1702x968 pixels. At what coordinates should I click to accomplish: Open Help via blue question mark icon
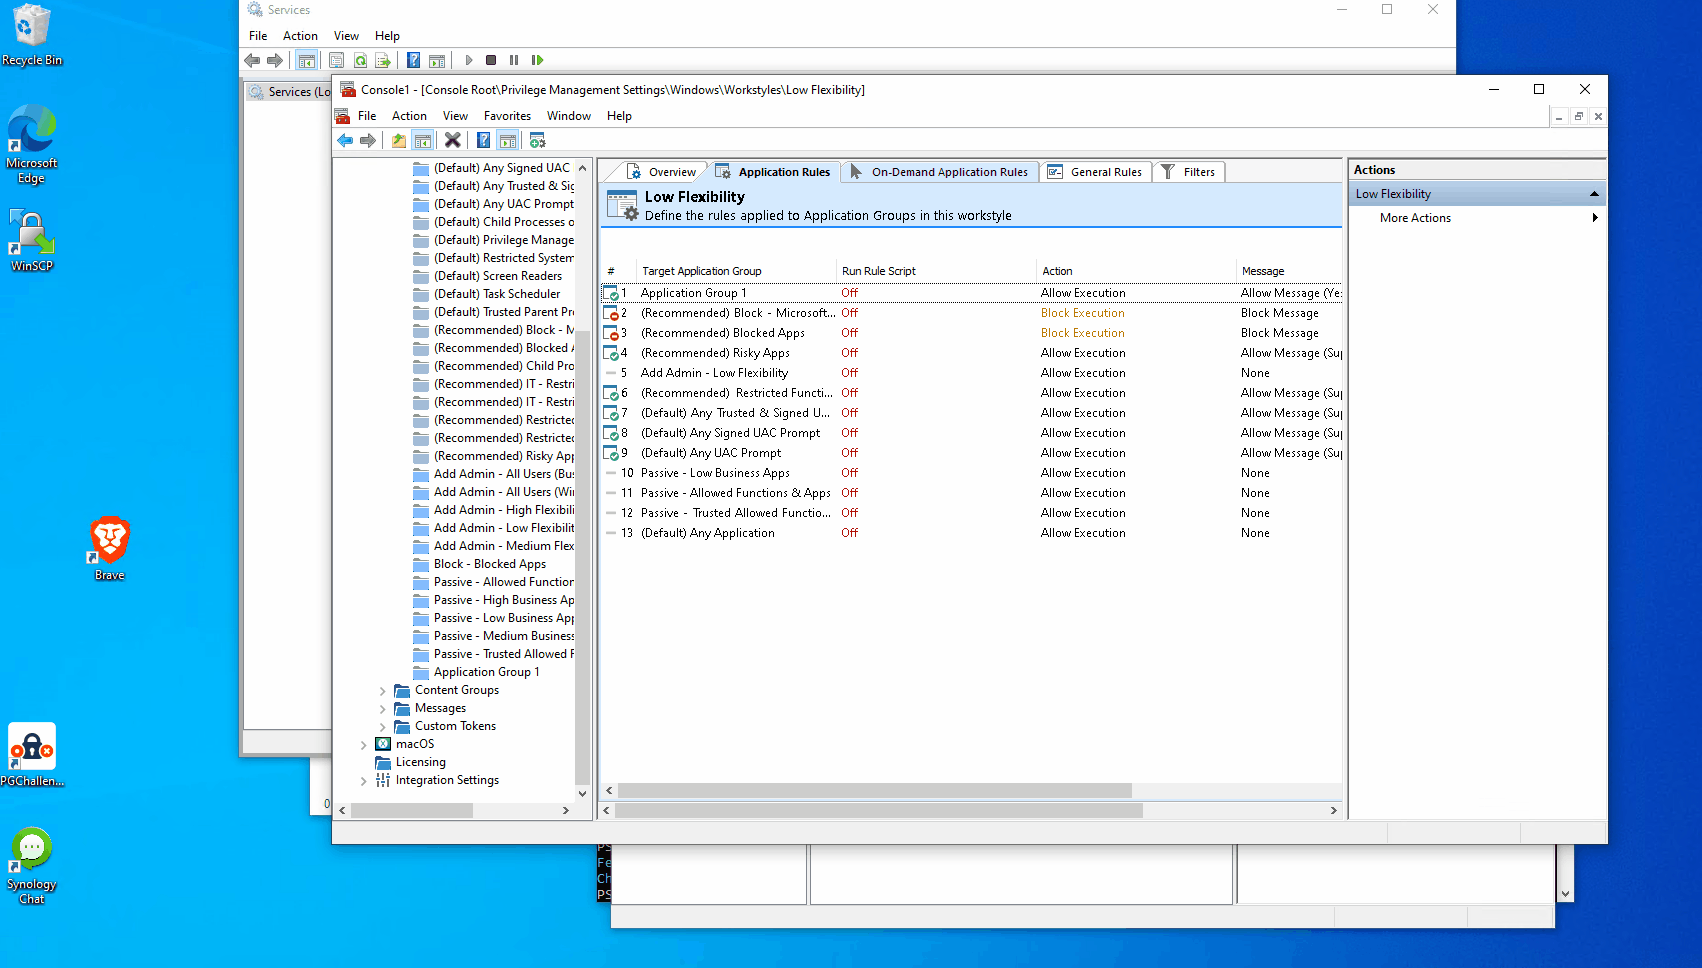484,141
